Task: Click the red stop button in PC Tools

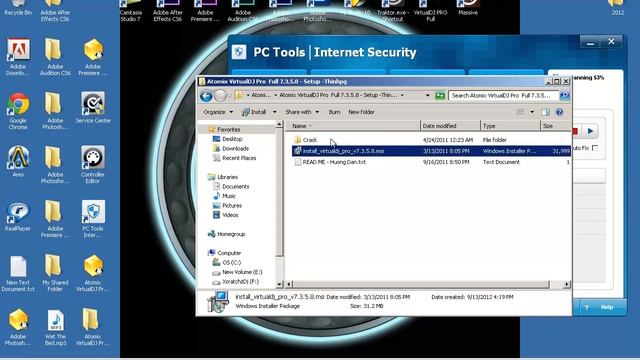Action: (x=575, y=131)
